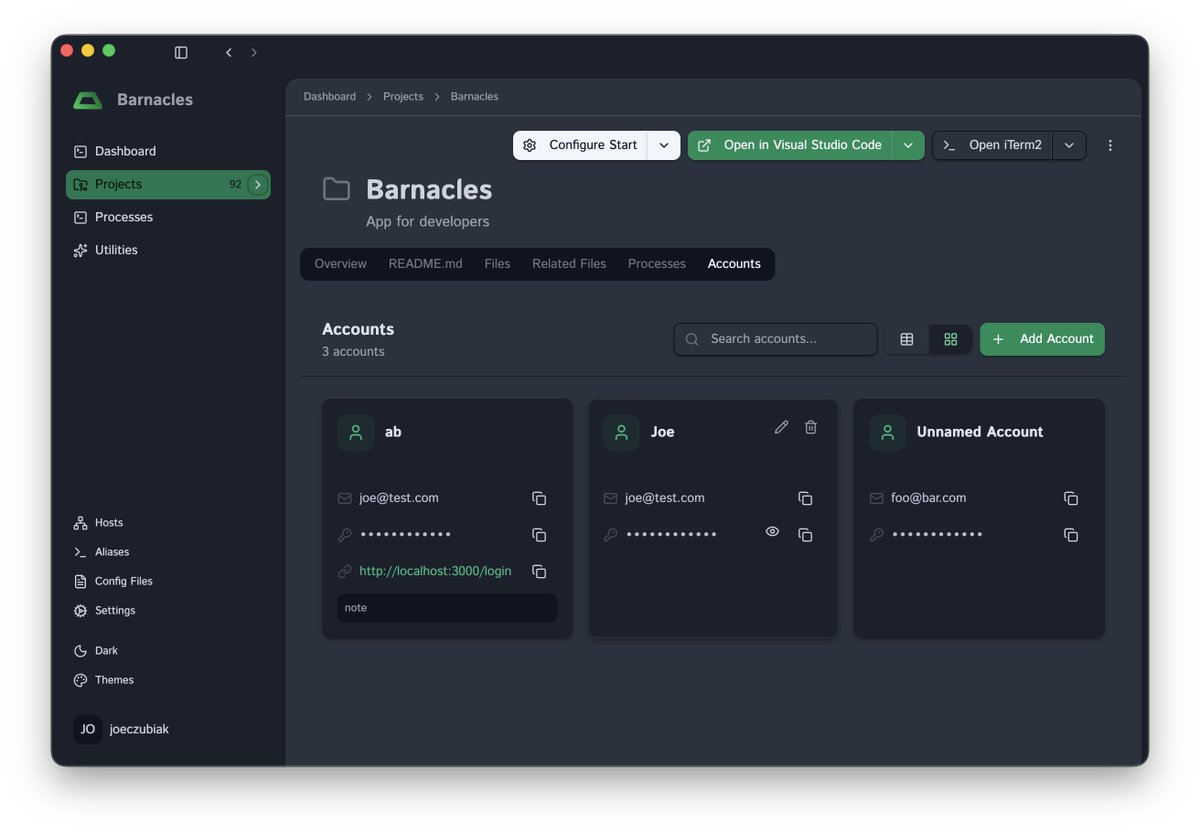Switch to the Related Files tab
This screenshot has width=1200, height=834.
(569, 264)
